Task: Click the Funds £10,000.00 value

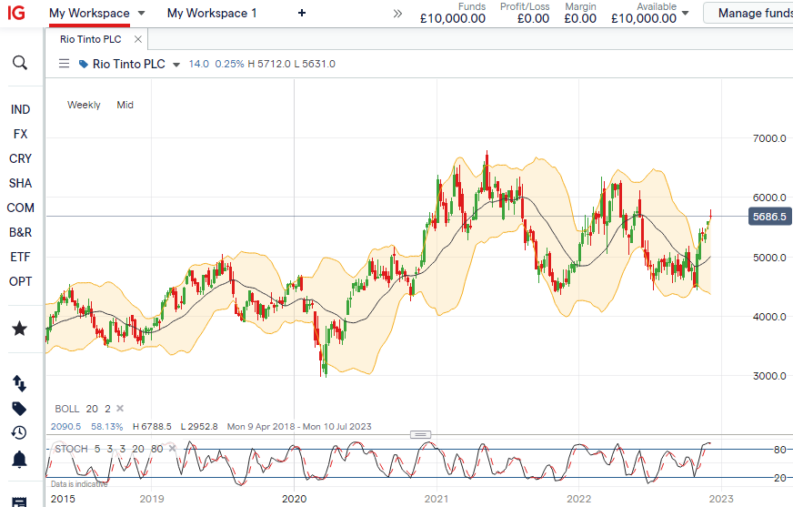Action: [453, 19]
